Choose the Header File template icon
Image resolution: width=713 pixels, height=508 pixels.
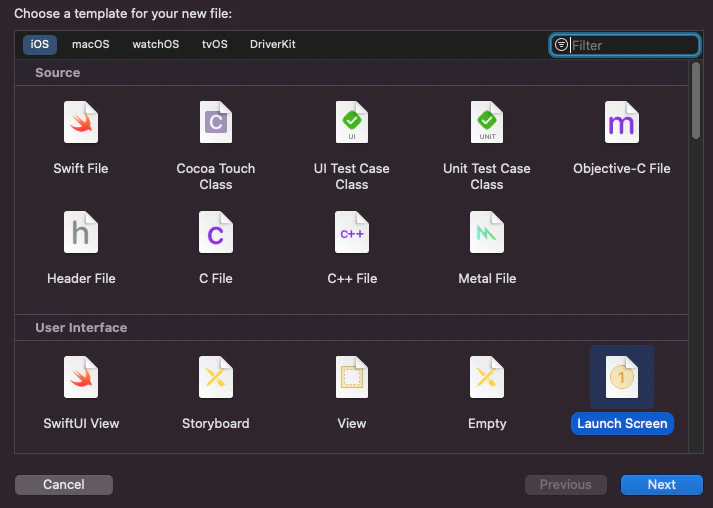pyautogui.click(x=81, y=232)
